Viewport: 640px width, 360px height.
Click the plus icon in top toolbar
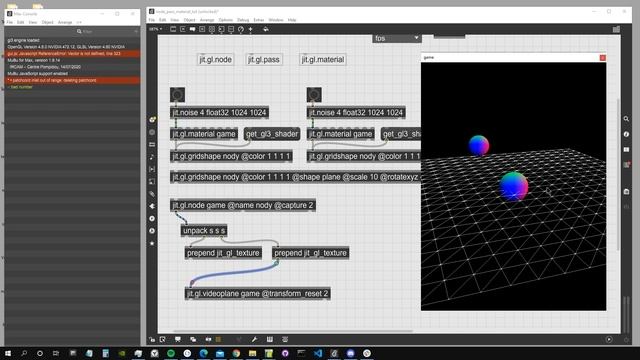tap(250, 29)
